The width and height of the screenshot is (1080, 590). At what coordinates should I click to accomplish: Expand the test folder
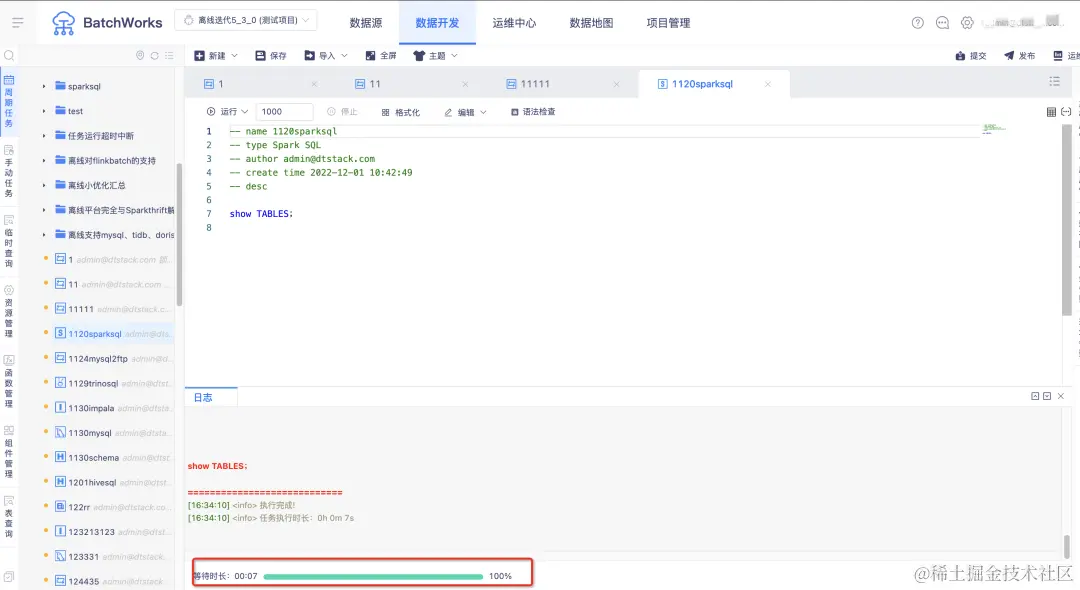tap(43, 112)
